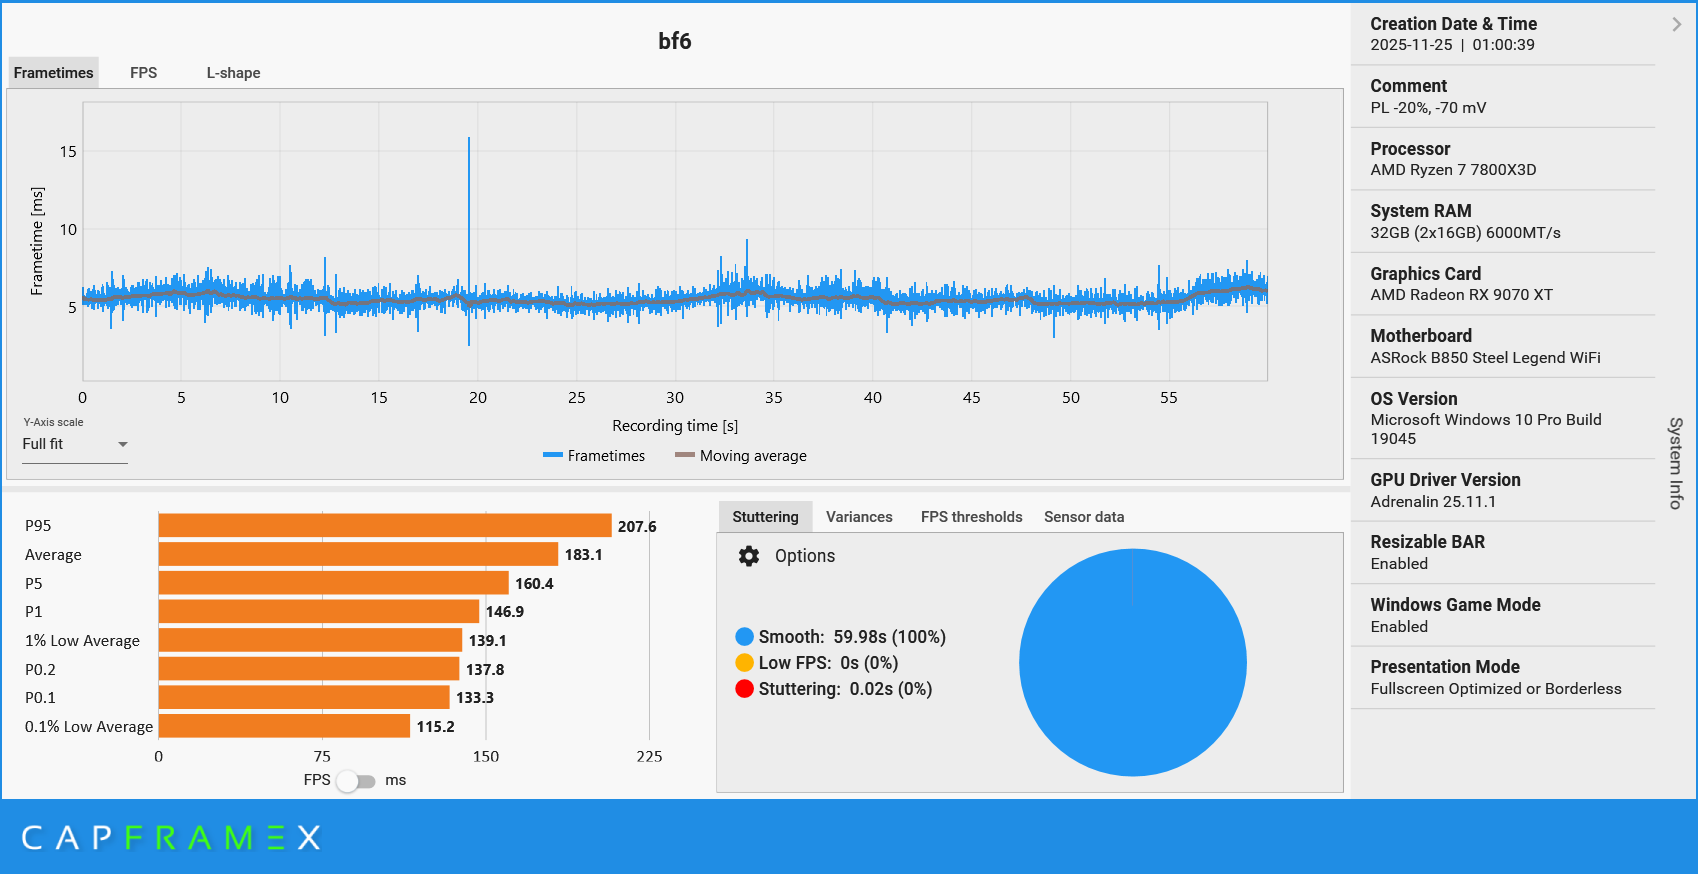The image size is (1698, 874).
Task: Click the Comment value 'PL -20%, -70 mV'
Action: click(x=1428, y=108)
